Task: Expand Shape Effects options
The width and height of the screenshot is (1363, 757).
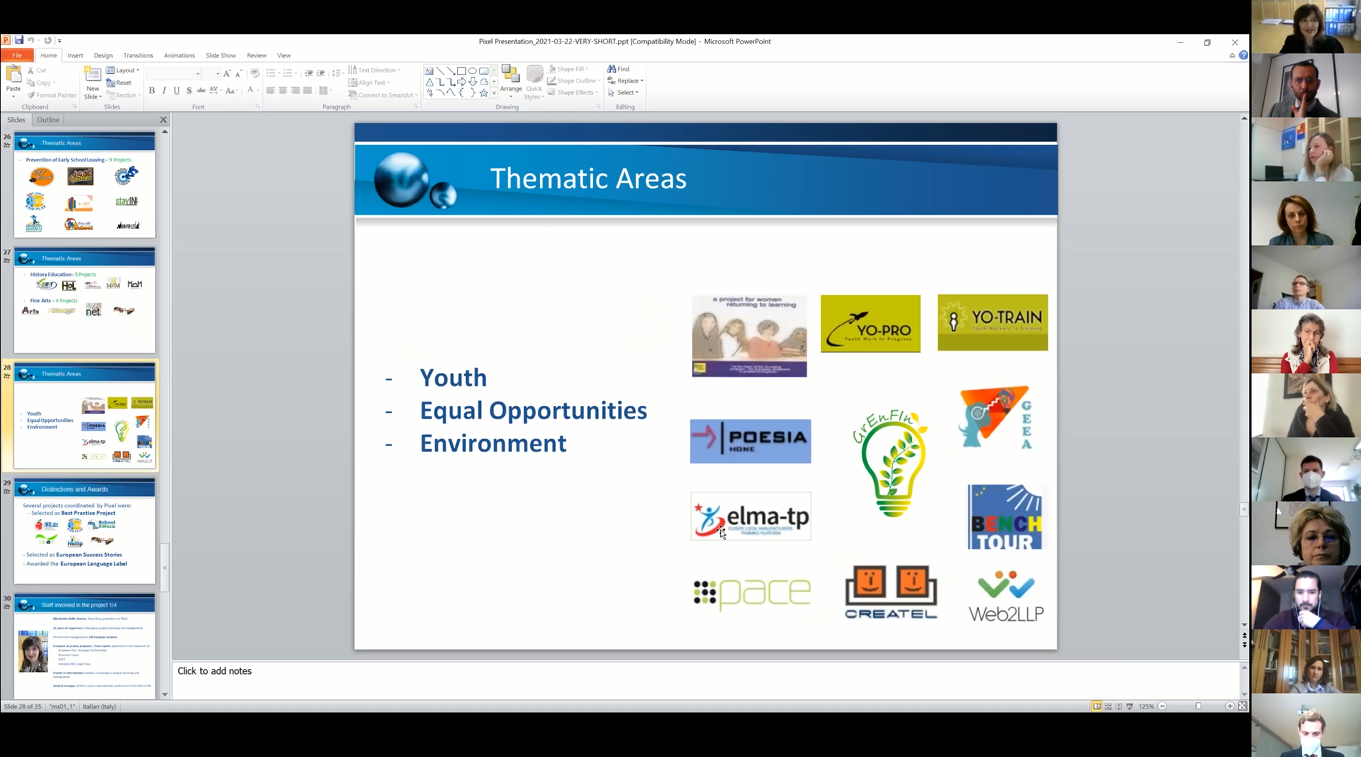Action: 573,93
